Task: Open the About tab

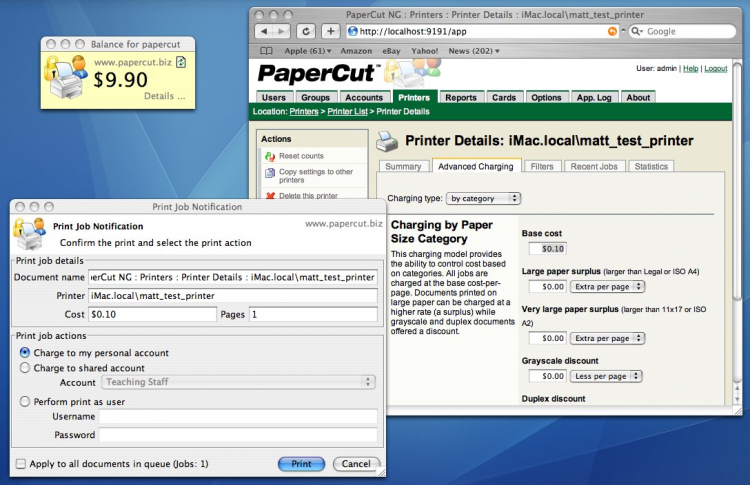Action: coord(638,97)
